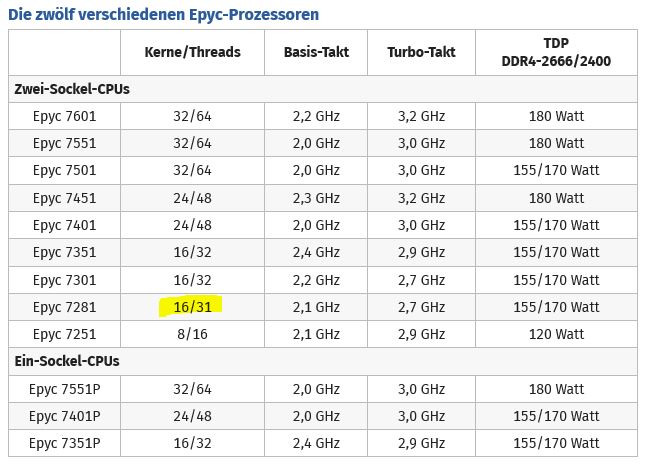The image size is (654, 467).
Task: Select the Basis-Takt column header
Action: point(316,52)
